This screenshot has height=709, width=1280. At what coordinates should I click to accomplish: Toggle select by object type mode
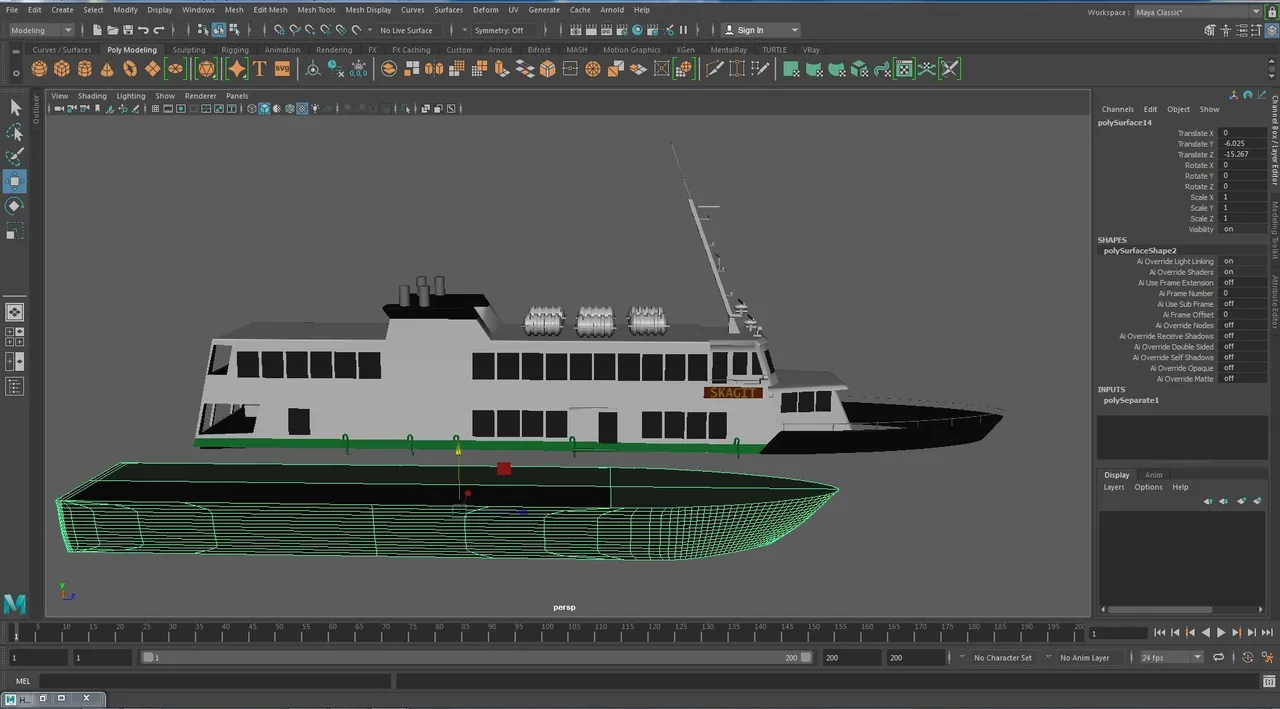[218, 30]
